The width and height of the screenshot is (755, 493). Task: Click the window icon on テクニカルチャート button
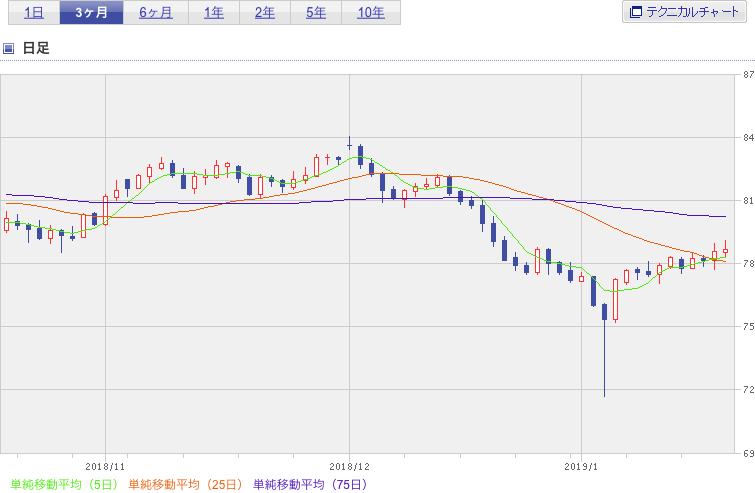[x=636, y=12]
